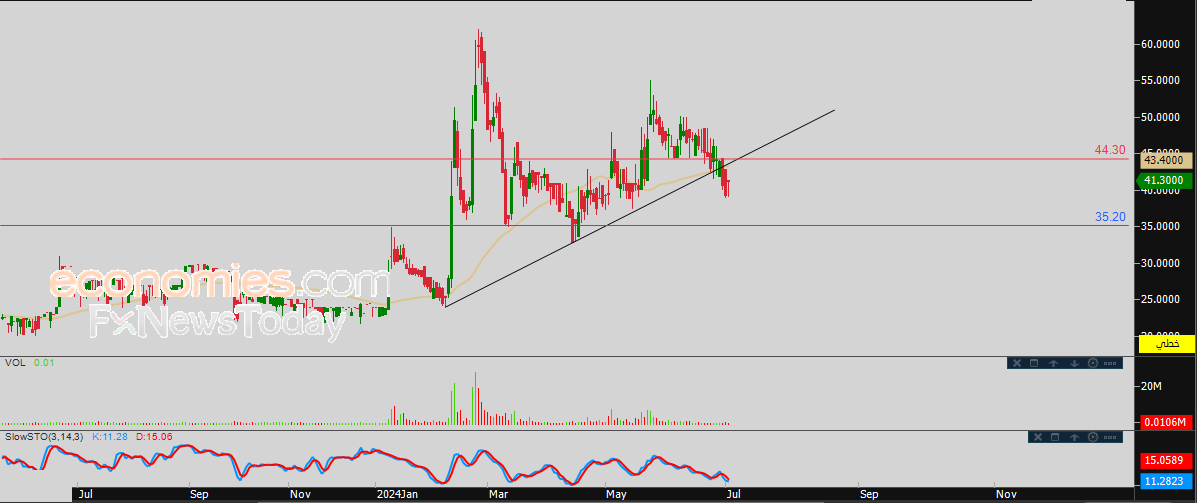Move the SlowSTO panel up

coord(1074,437)
